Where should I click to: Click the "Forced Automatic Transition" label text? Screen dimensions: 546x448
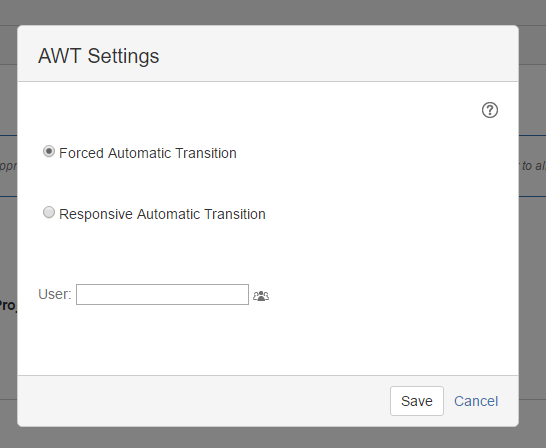[148, 153]
